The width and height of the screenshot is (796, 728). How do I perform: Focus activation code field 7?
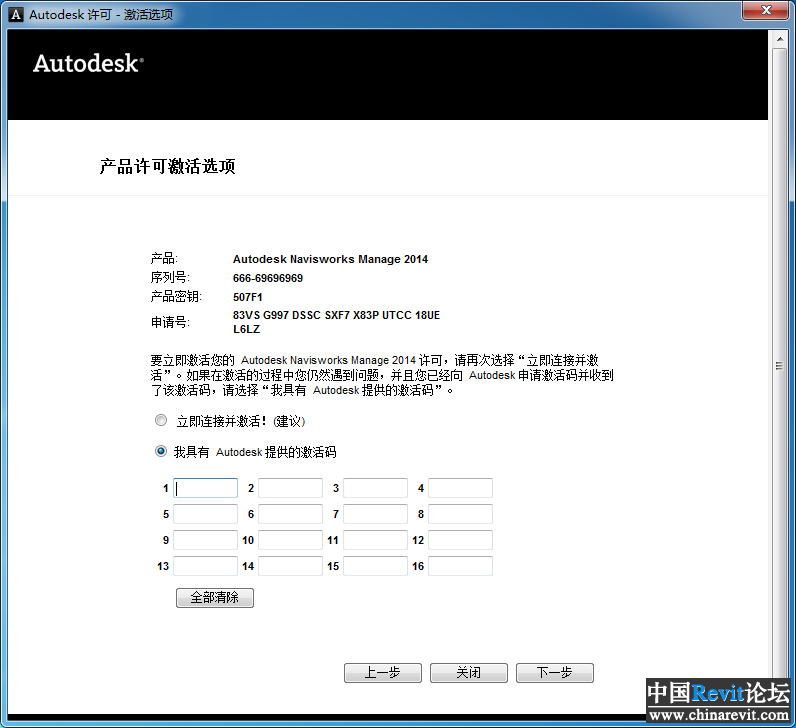375,514
